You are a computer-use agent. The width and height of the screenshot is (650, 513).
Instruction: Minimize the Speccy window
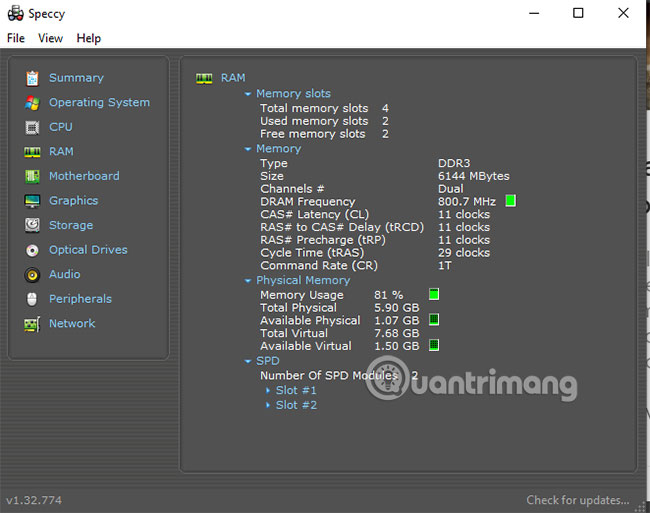tap(534, 13)
